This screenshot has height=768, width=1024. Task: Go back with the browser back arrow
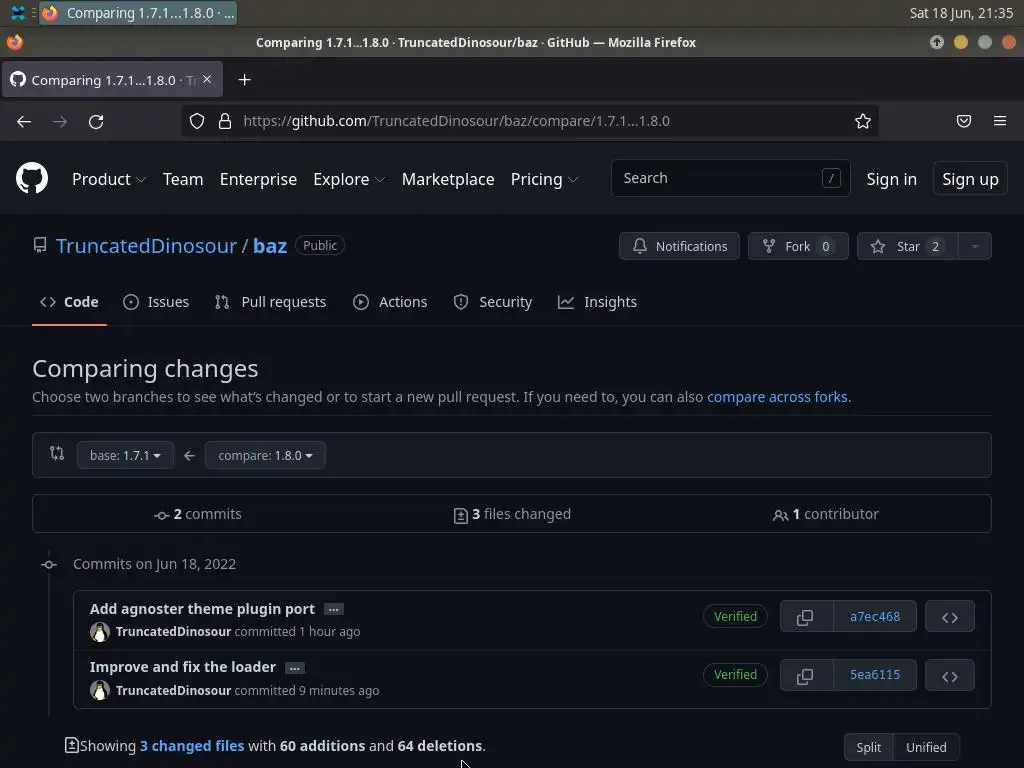24,121
